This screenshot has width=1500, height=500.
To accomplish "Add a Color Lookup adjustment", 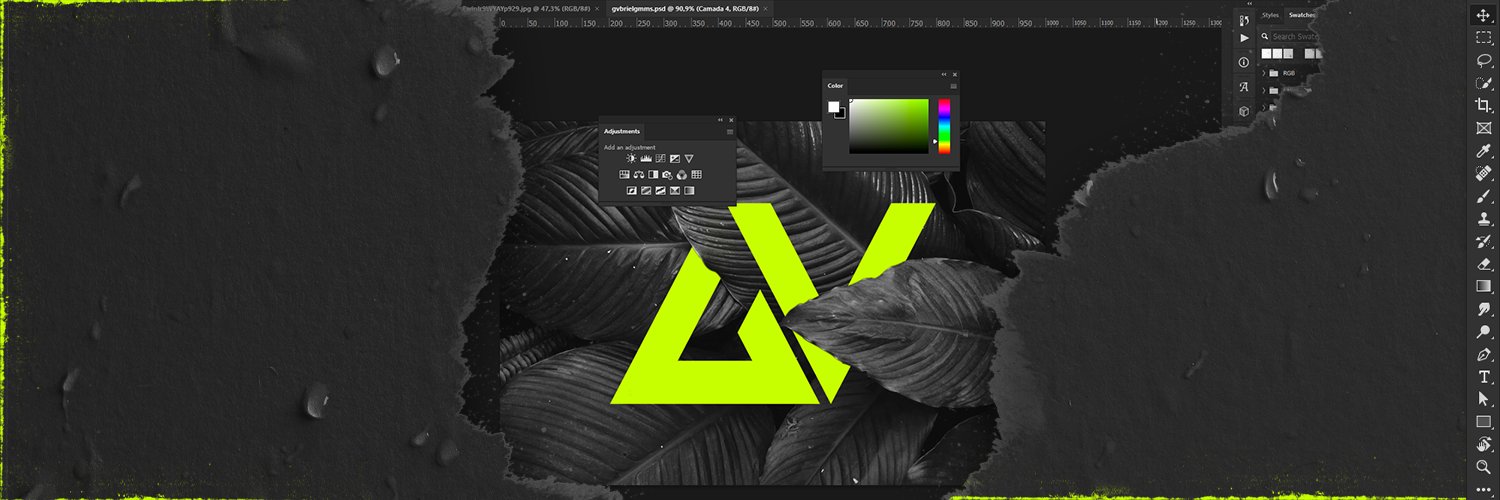I will (x=696, y=174).
